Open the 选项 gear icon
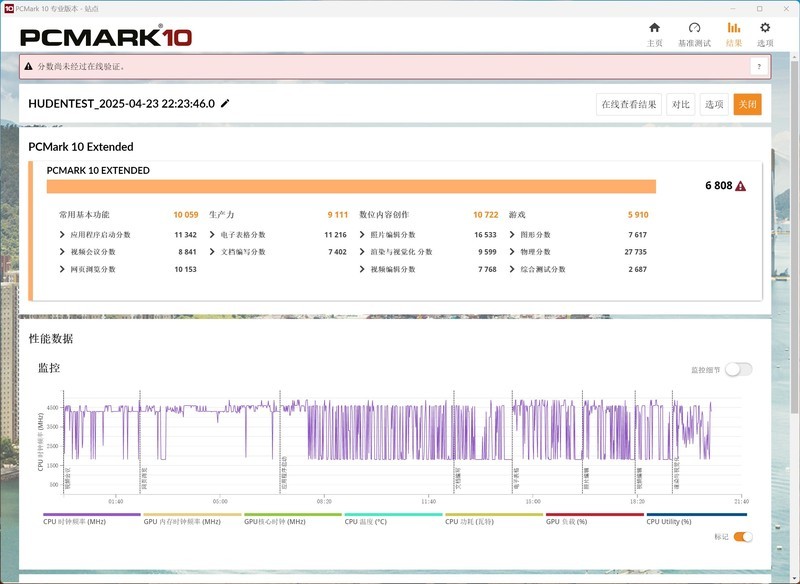The height and width of the screenshot is (584, 800). 765,28
